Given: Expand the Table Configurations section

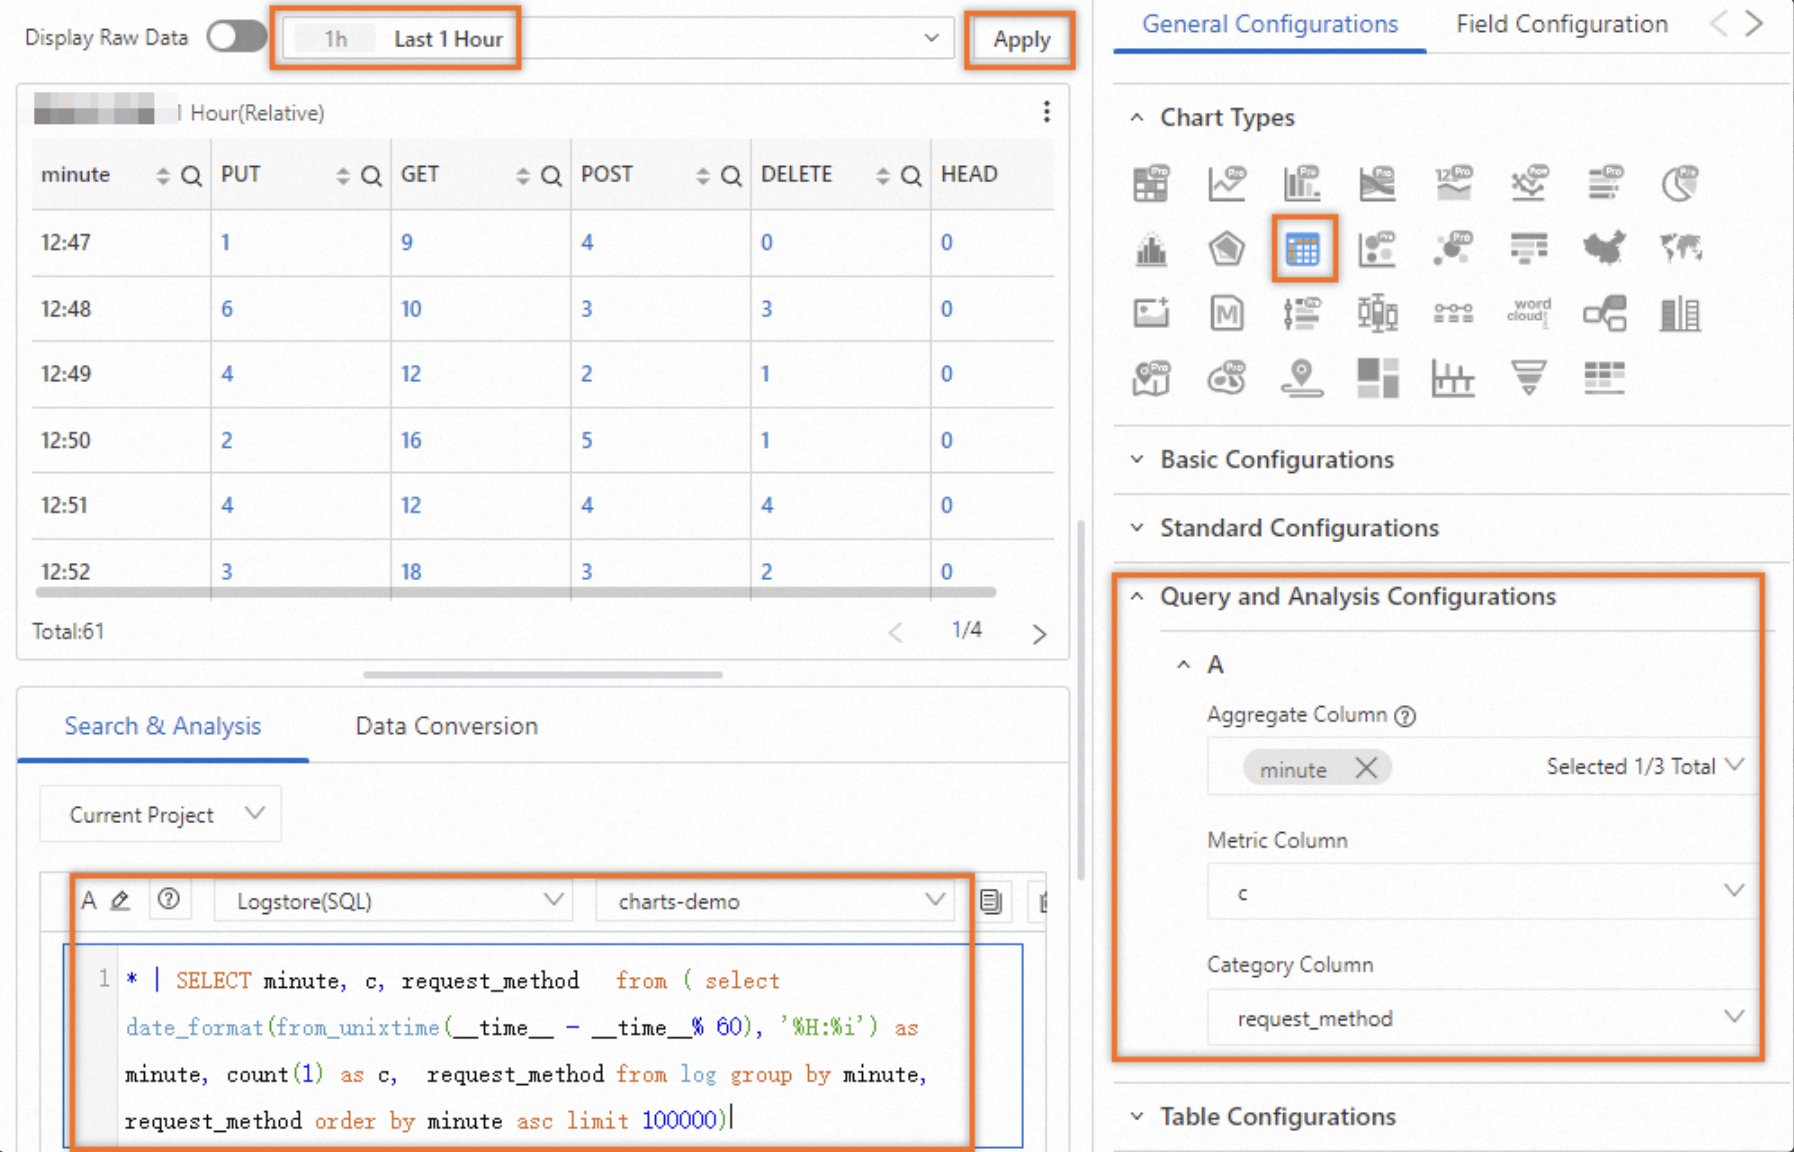Looking at the screenshot, I should 1137,1117.
